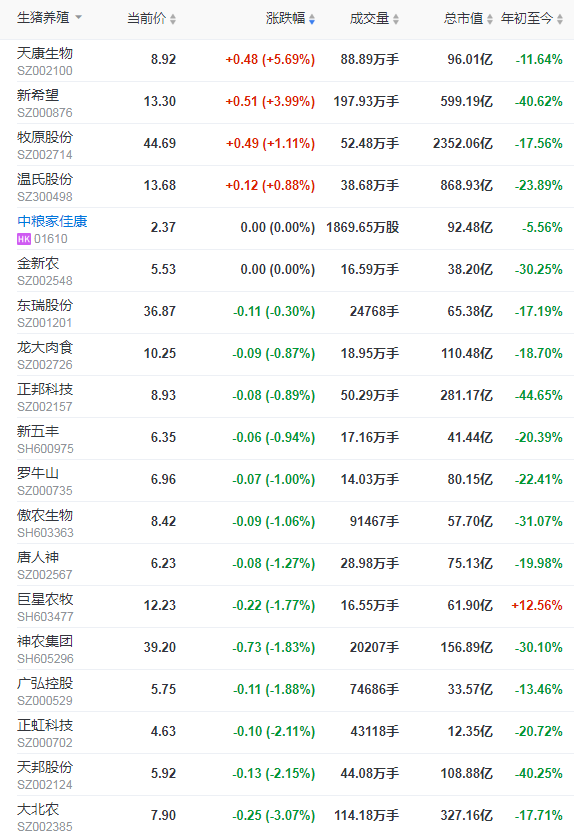The image size is (574, 834).
Task: Click 正邦科技 year-to-date -44.65%
Action: pyautogui.click(x=538, y=396)
